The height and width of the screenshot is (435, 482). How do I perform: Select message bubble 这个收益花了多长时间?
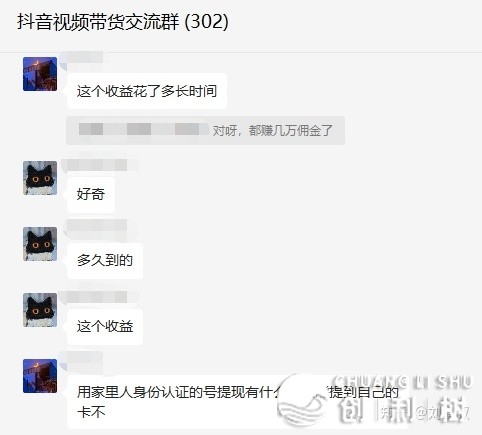coord(147,91)
